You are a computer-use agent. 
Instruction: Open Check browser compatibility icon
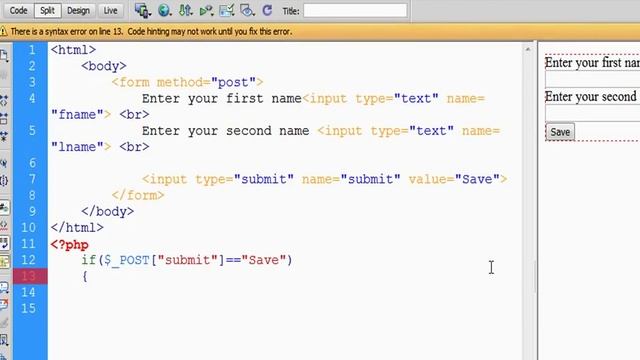[x=227, y=11]
